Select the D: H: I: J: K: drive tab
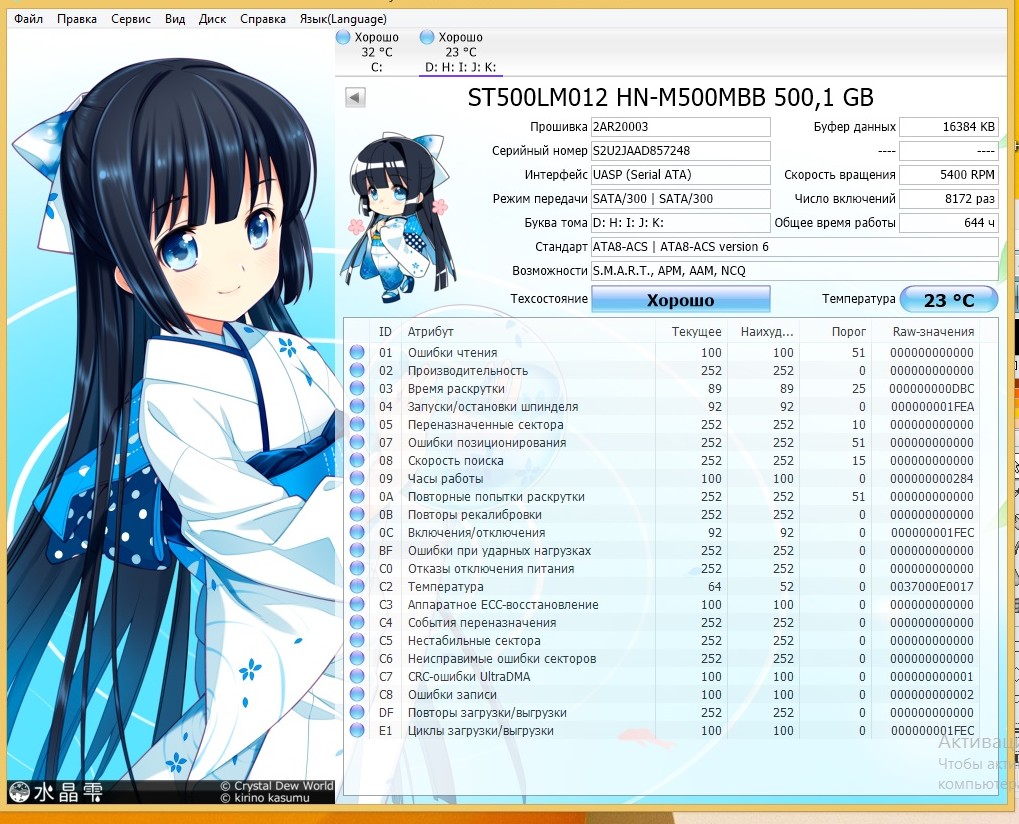 click(460, 52)
